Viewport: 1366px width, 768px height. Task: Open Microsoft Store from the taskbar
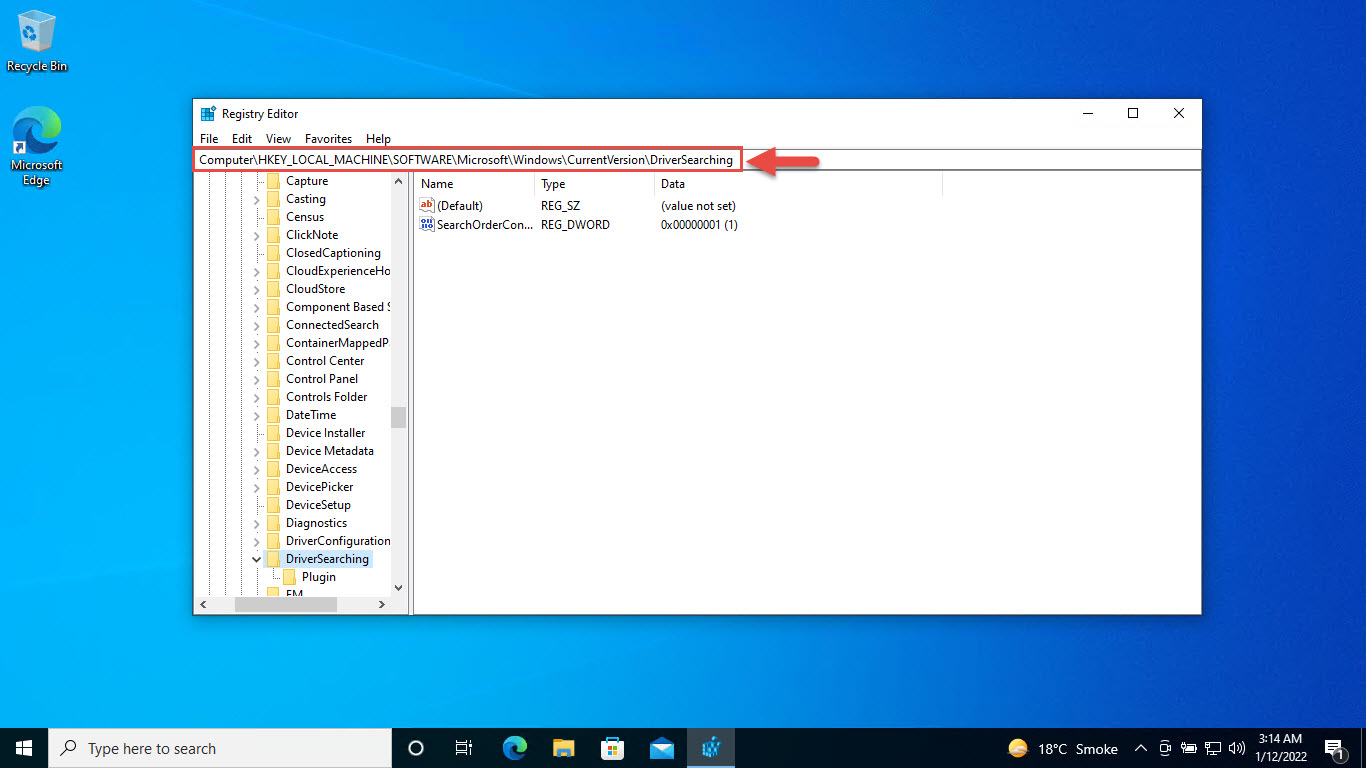click(613, 748)
